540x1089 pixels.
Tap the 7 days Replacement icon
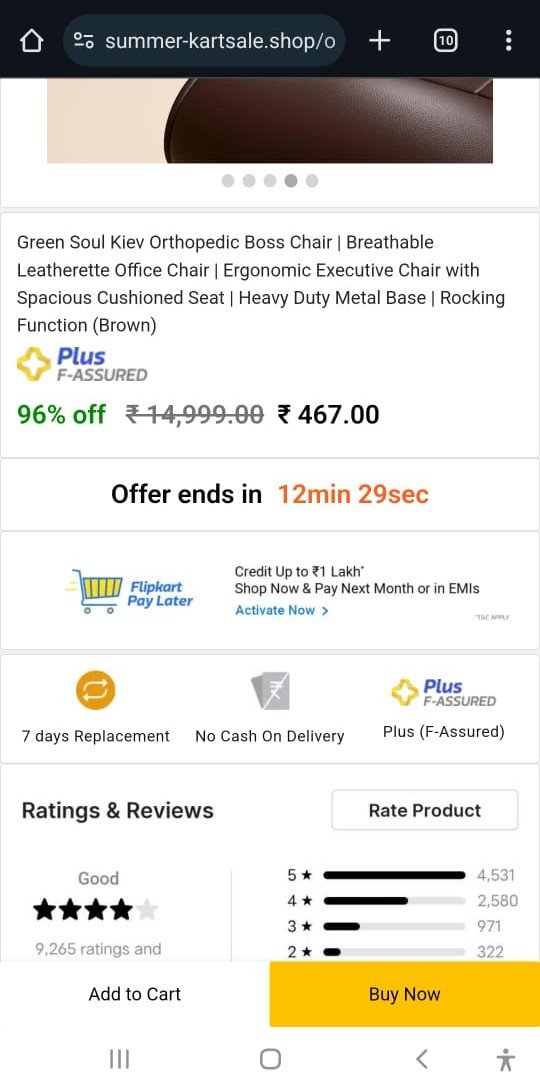(x=96, y=690)
